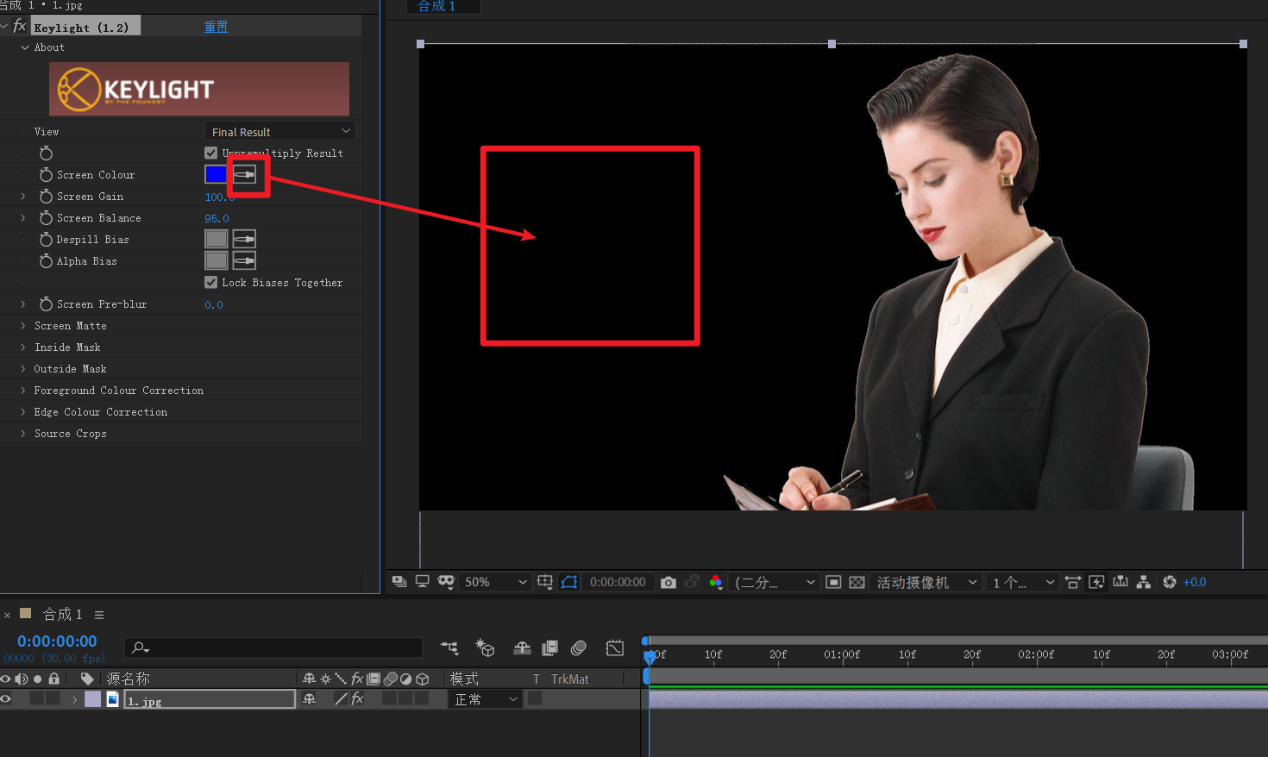This screenshot has height=757, width=1268.
Task: Toggle solo box for the 1.jpg layer
Action: click(37, 699)
